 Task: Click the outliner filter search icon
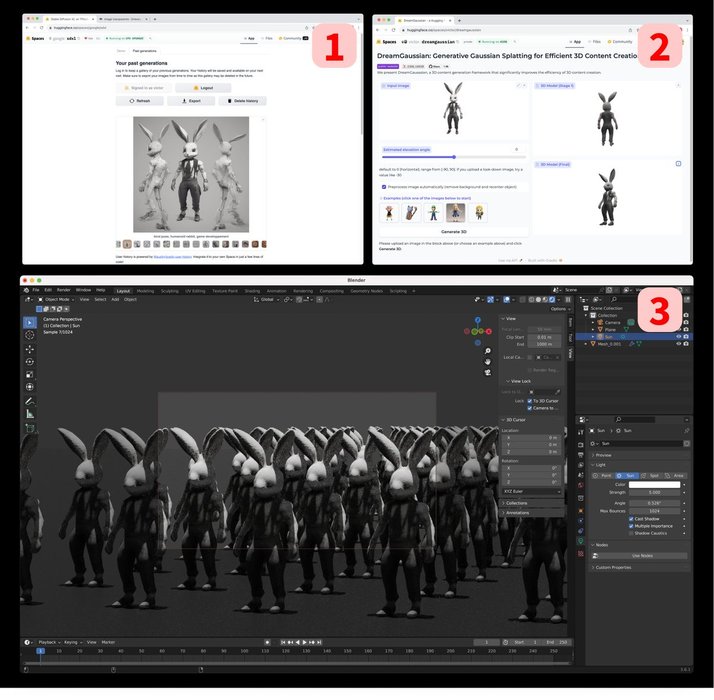click(614, 299)
